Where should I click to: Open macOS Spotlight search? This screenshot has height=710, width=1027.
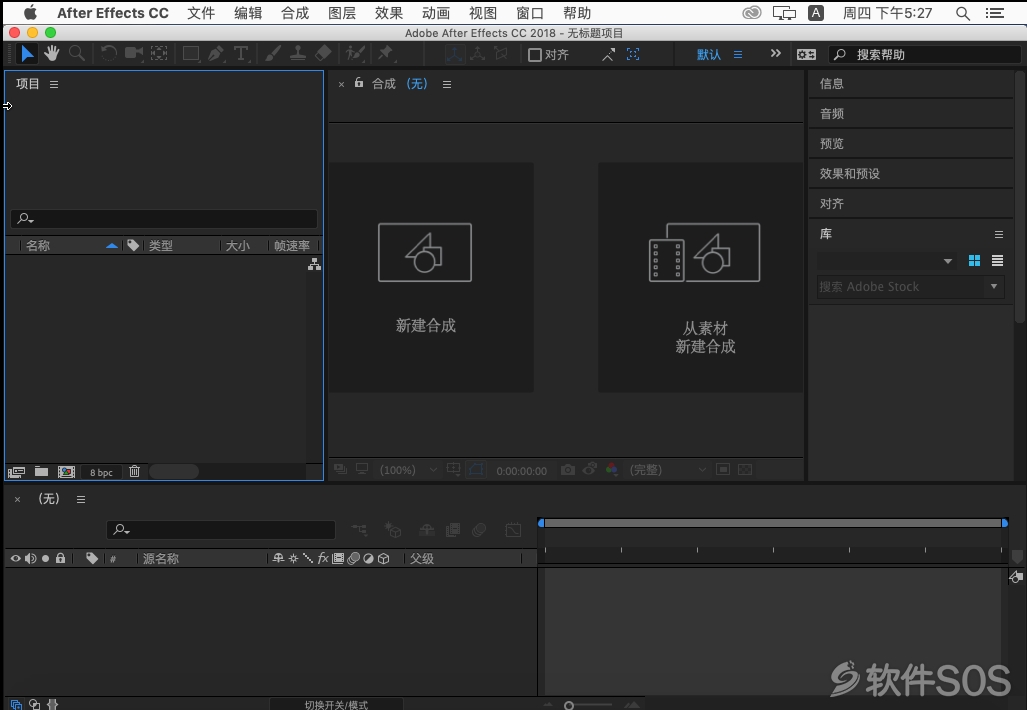[x=962, y=13]
